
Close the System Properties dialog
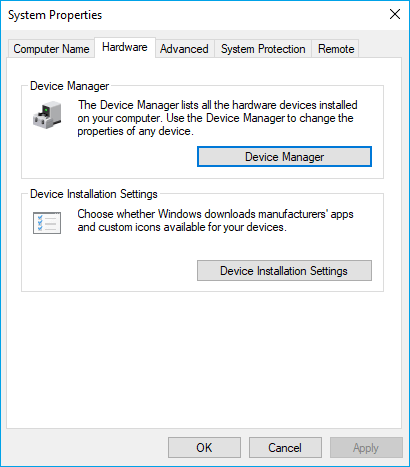tap(395, 14)
